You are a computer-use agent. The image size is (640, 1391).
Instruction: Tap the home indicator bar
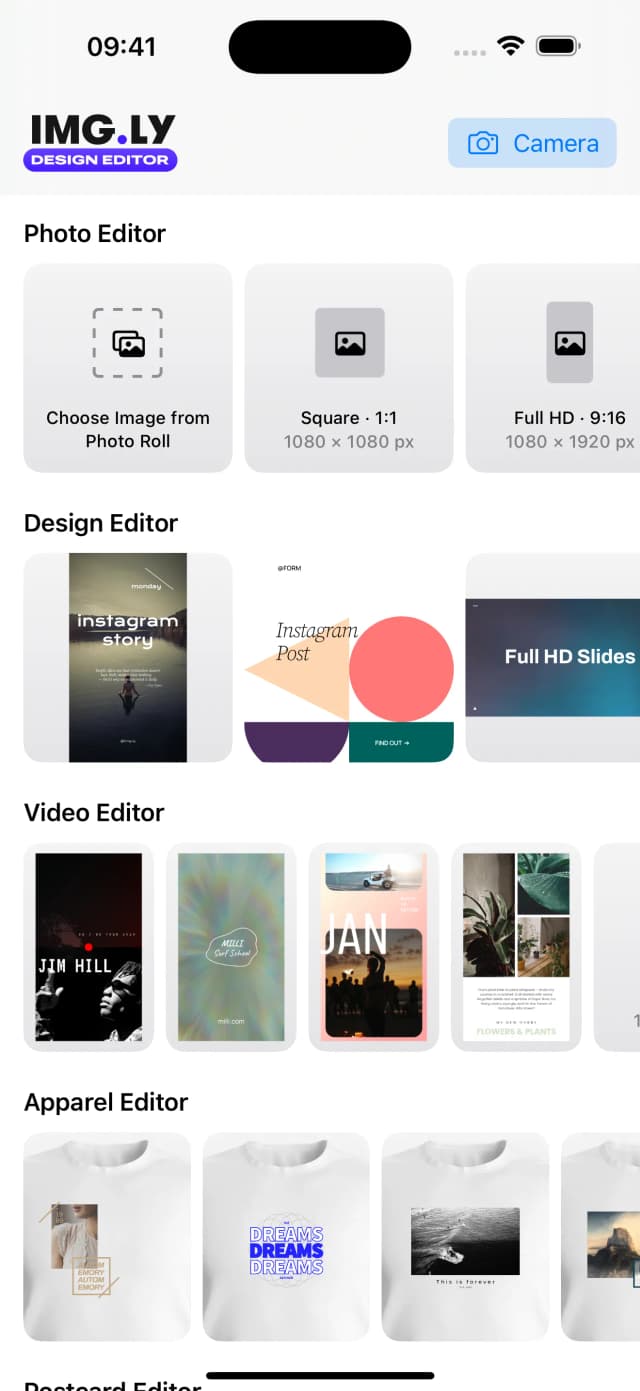(x=320, y=1376)
